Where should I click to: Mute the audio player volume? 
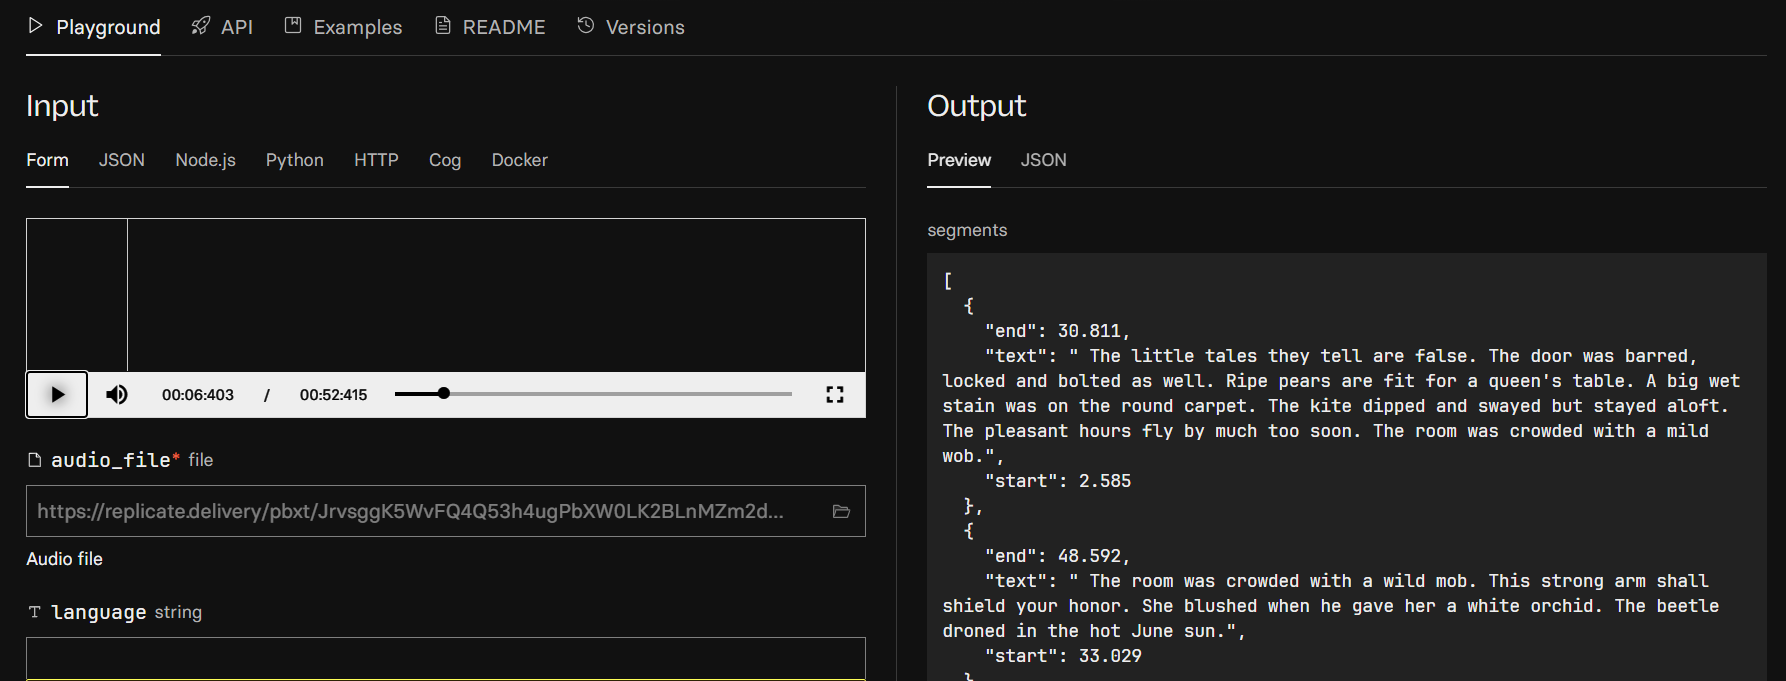[117, 394]
